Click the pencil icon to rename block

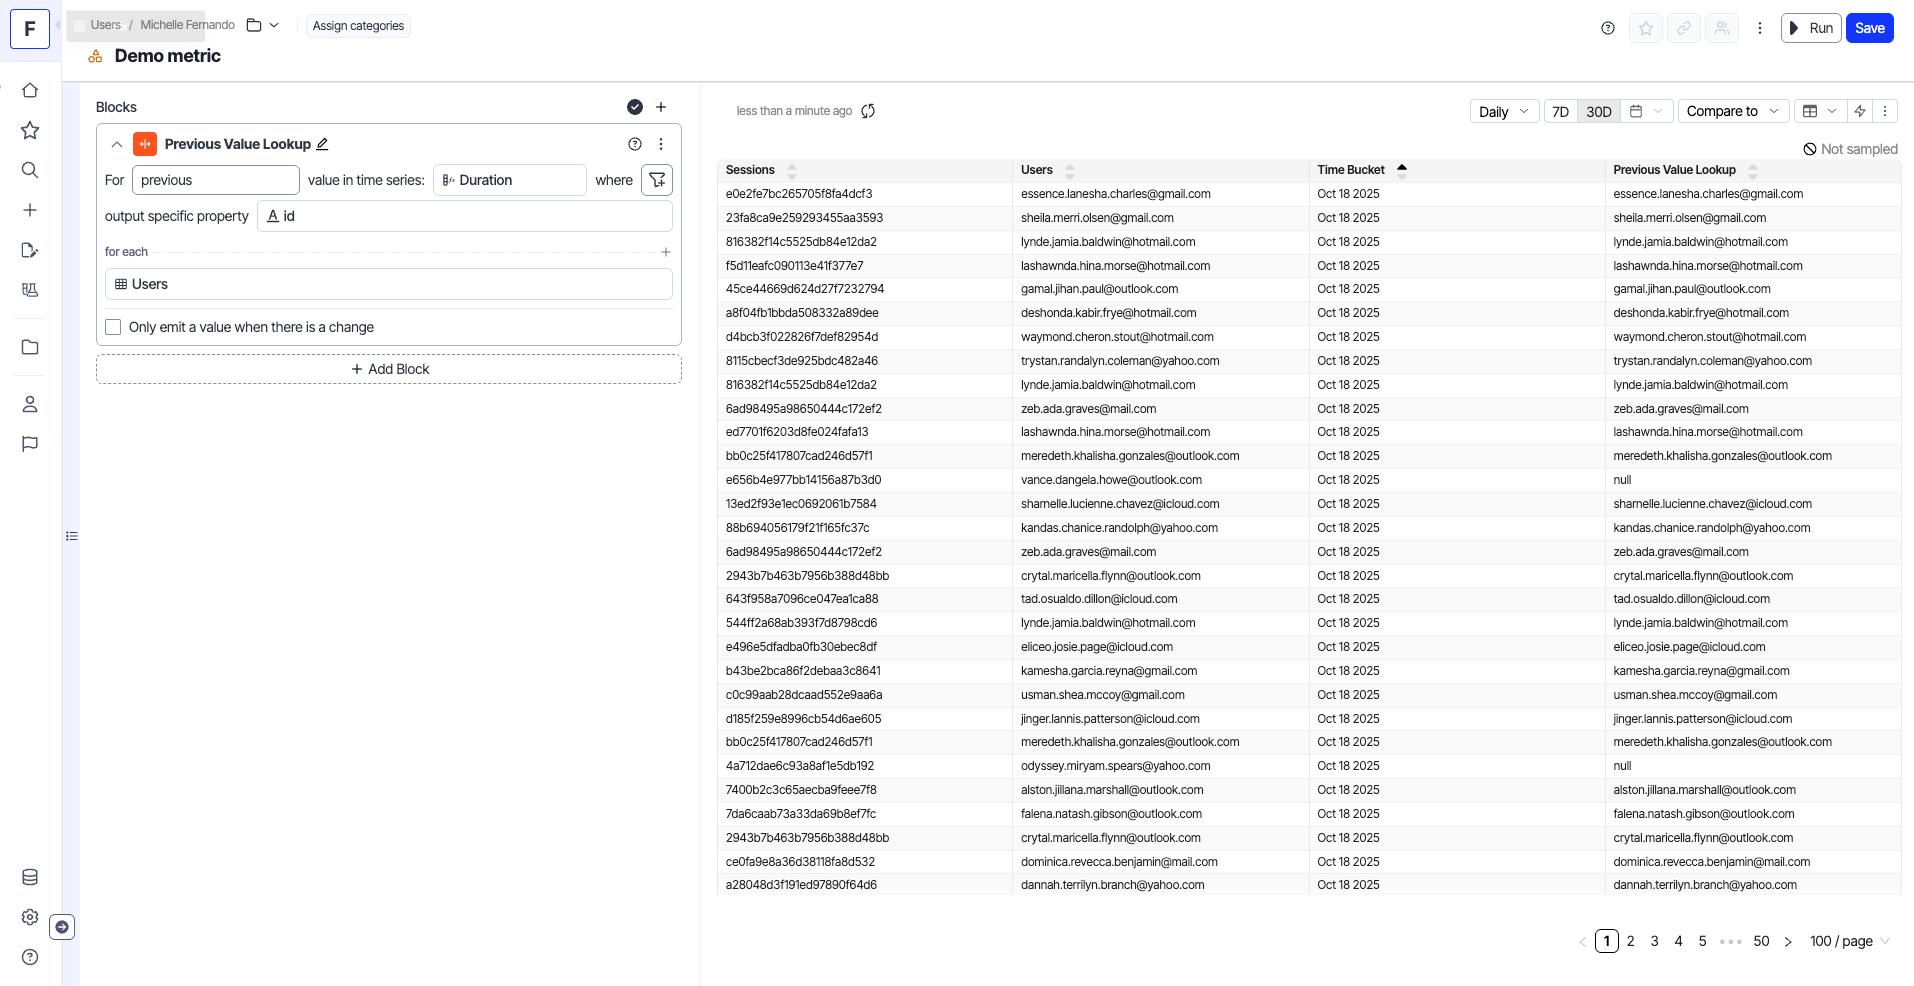tap(323, 144)
